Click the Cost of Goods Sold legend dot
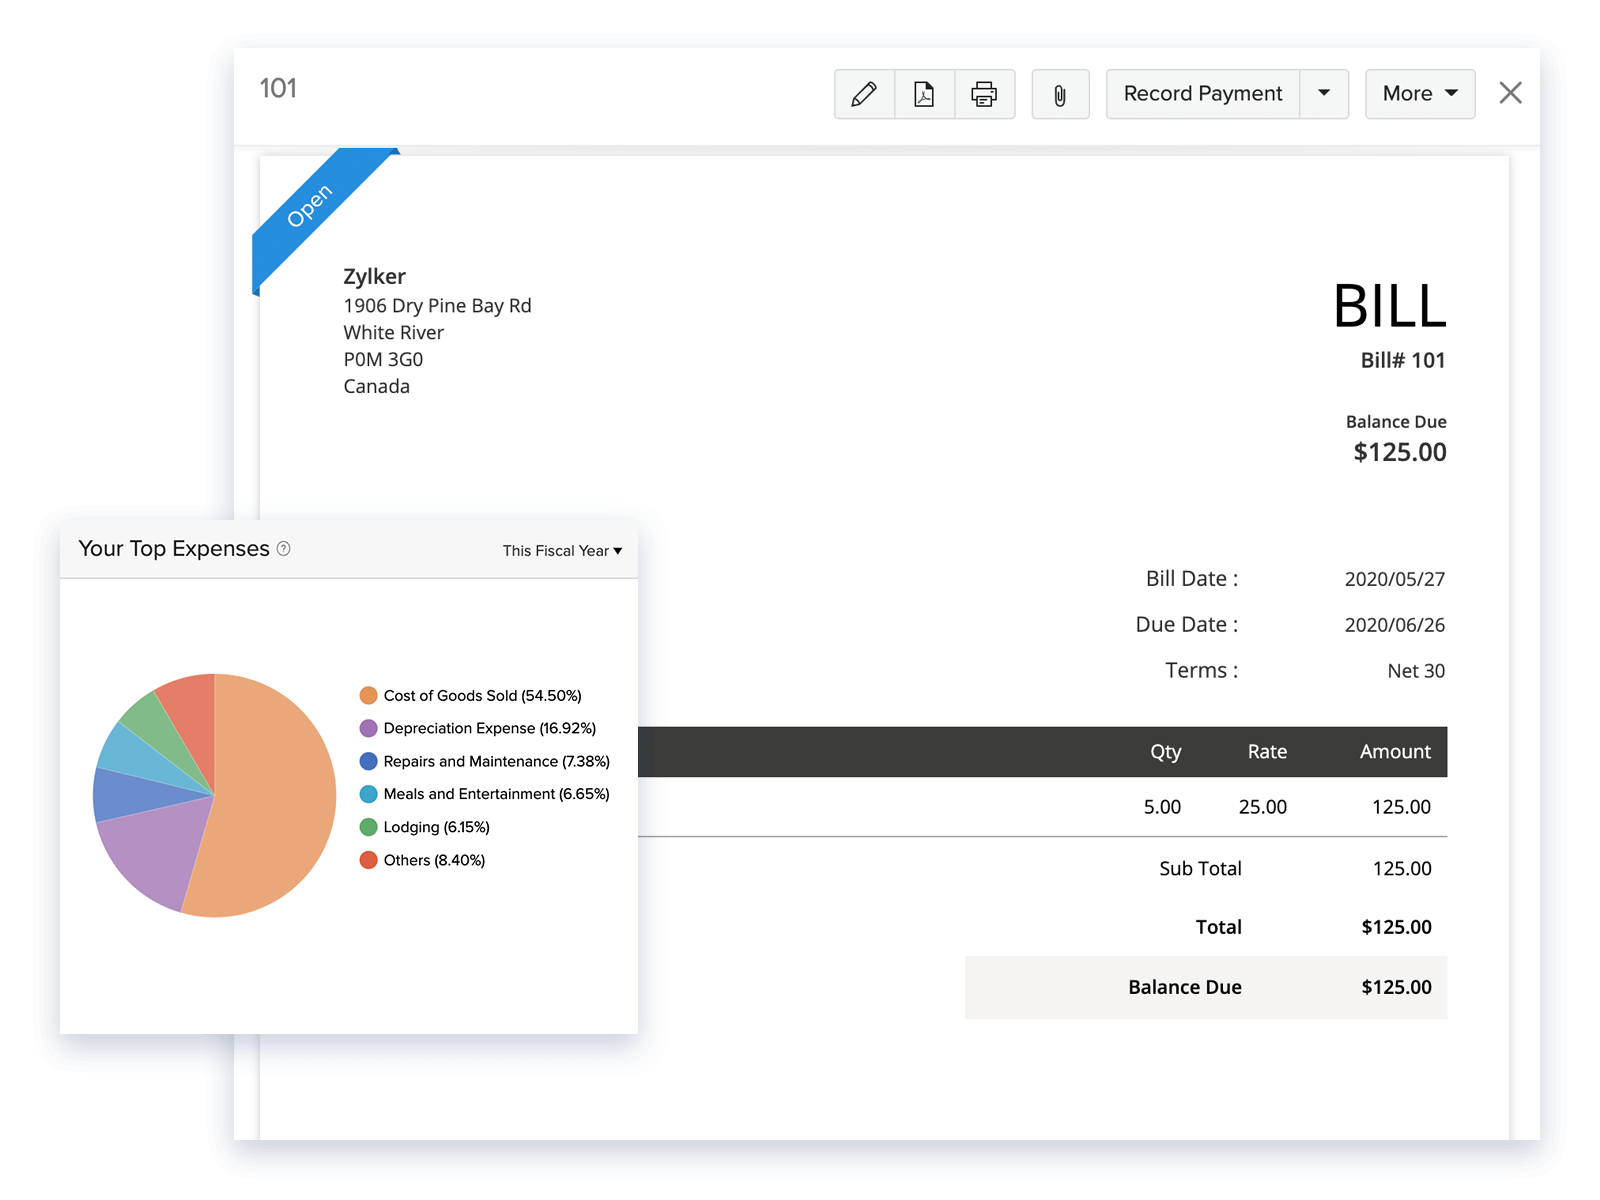The width and height of the screenshot is (1600, 1200). pyautogui.click(x=368, y=695)
